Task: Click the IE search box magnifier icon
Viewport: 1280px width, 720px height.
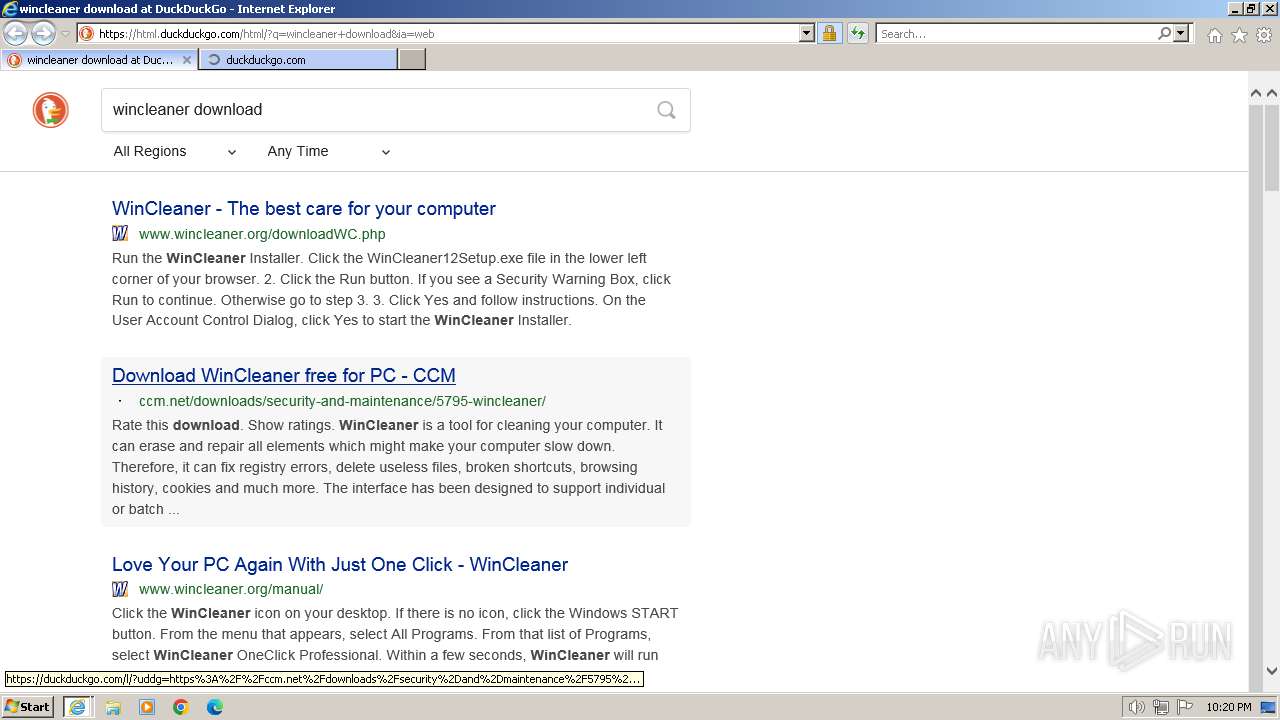Action: [x=1164, y=33]
